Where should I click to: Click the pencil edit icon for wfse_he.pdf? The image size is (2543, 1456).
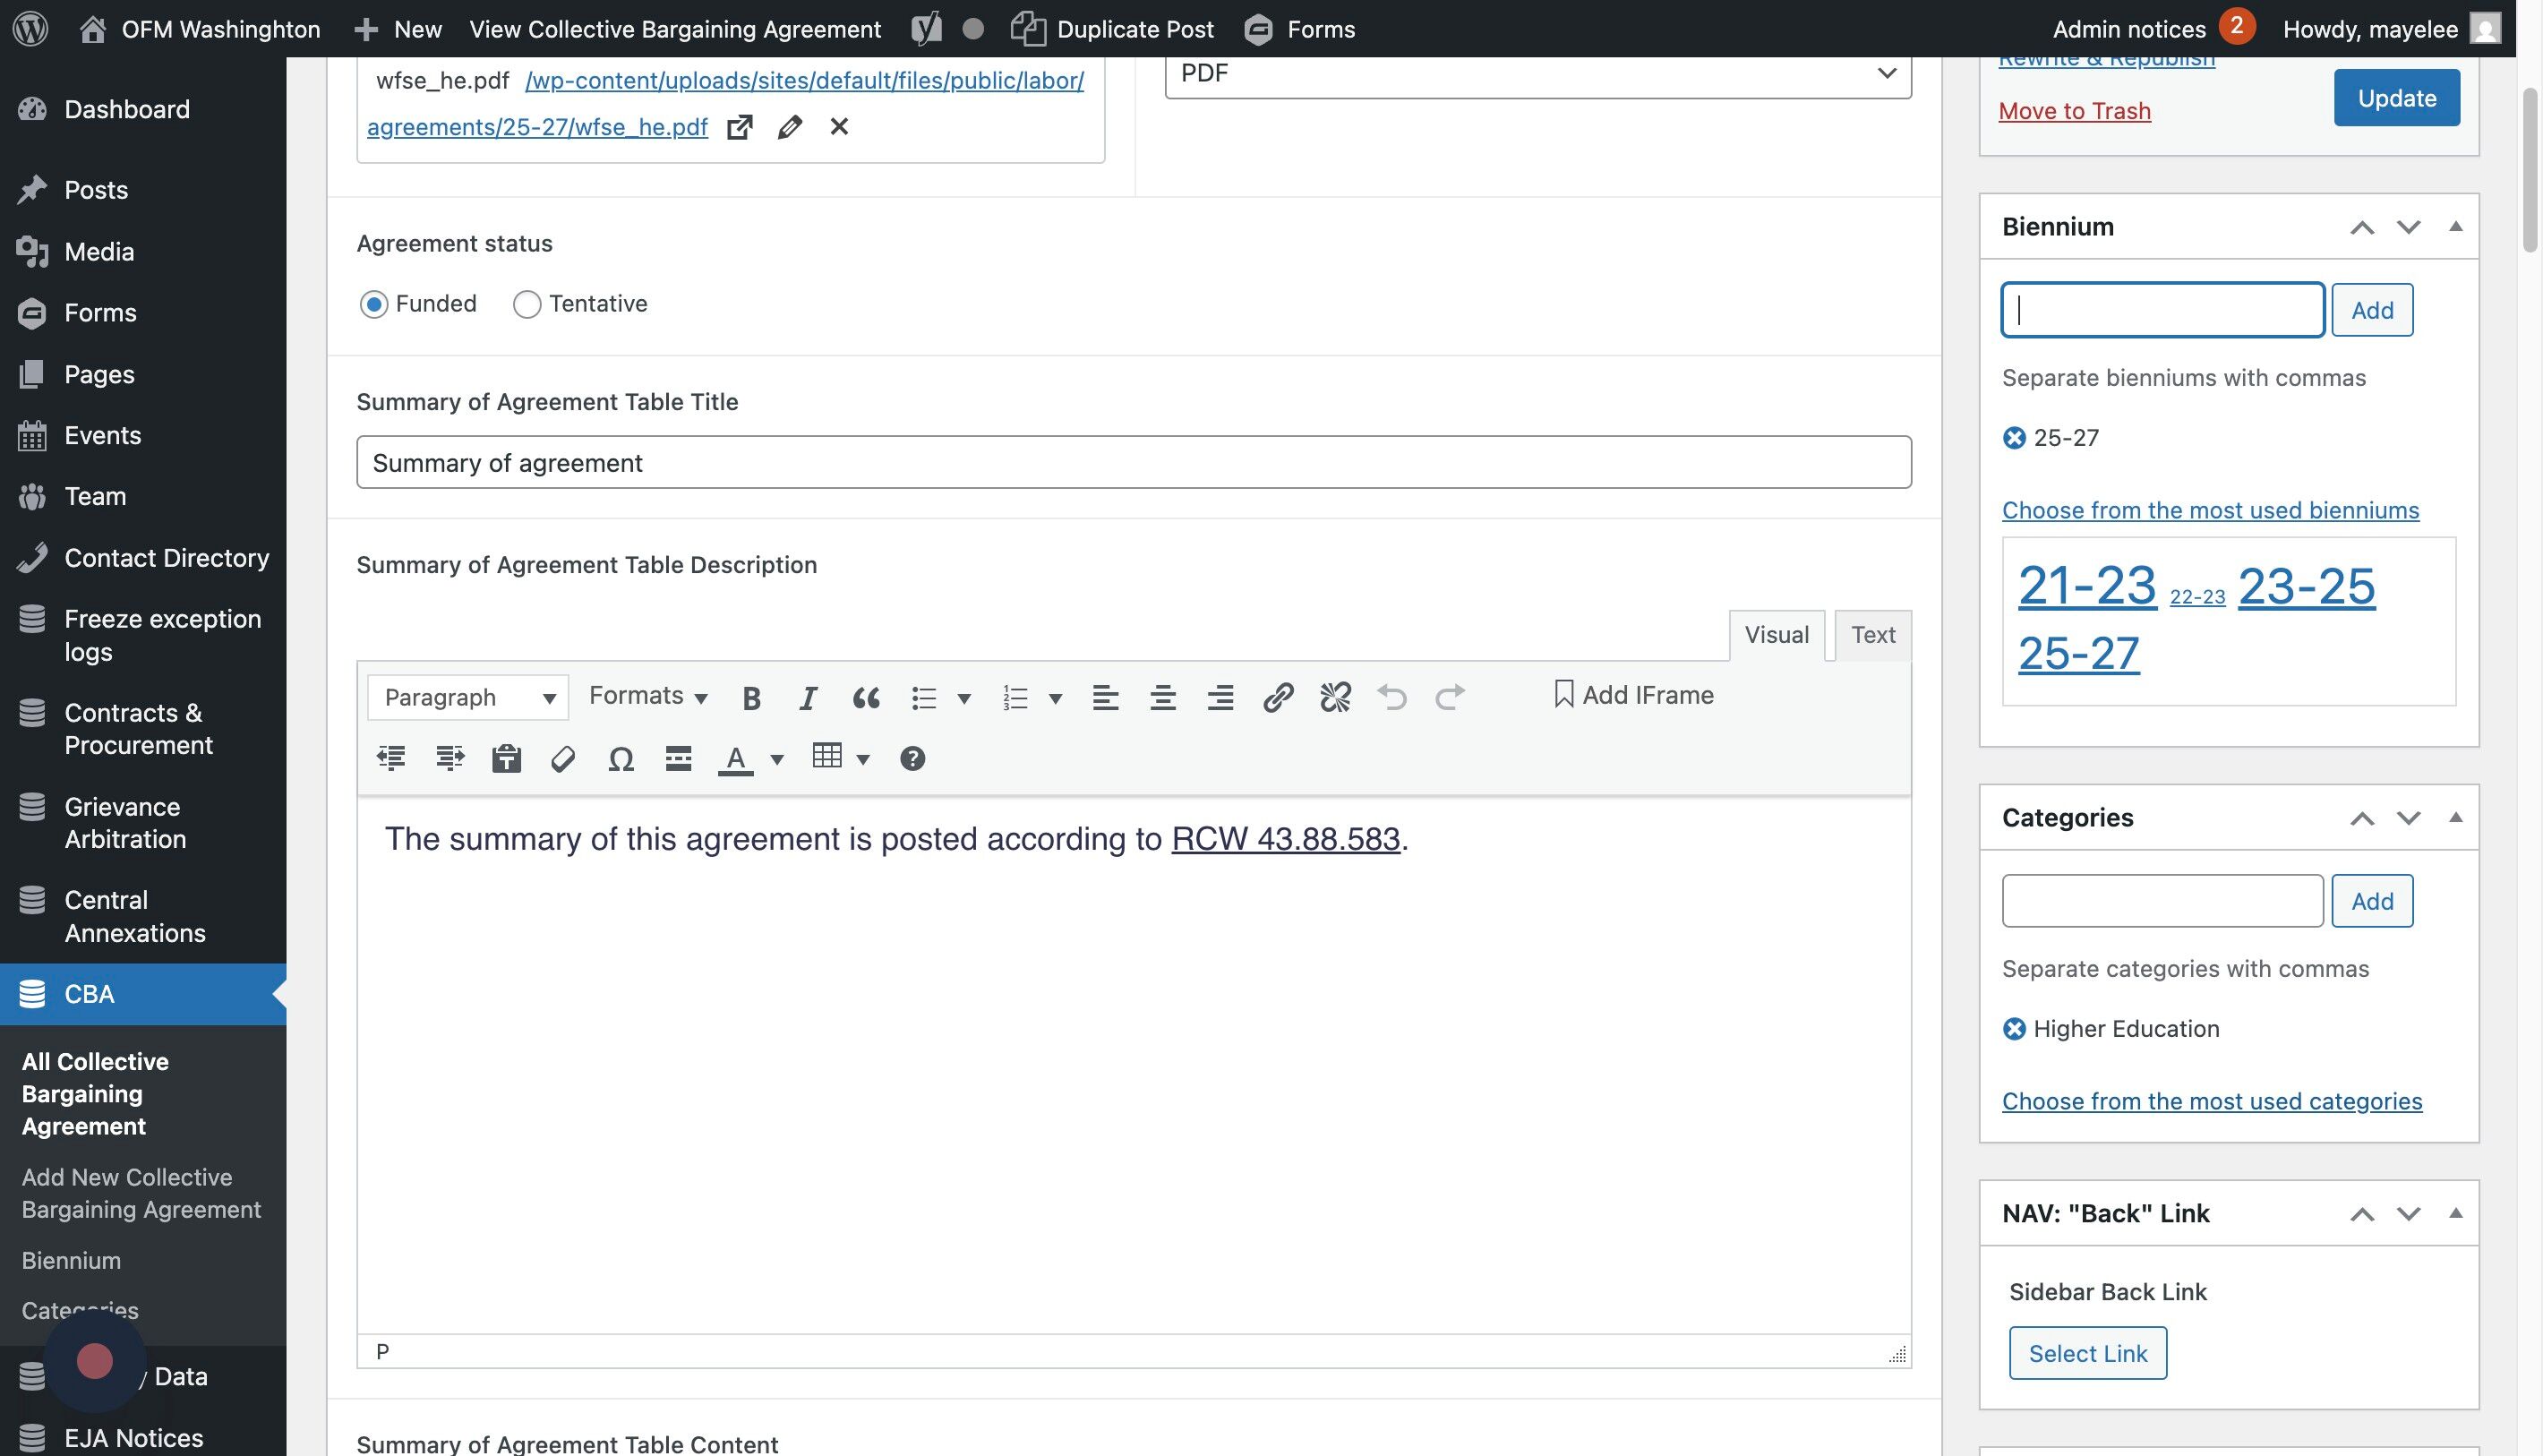(x=789, y=127)
